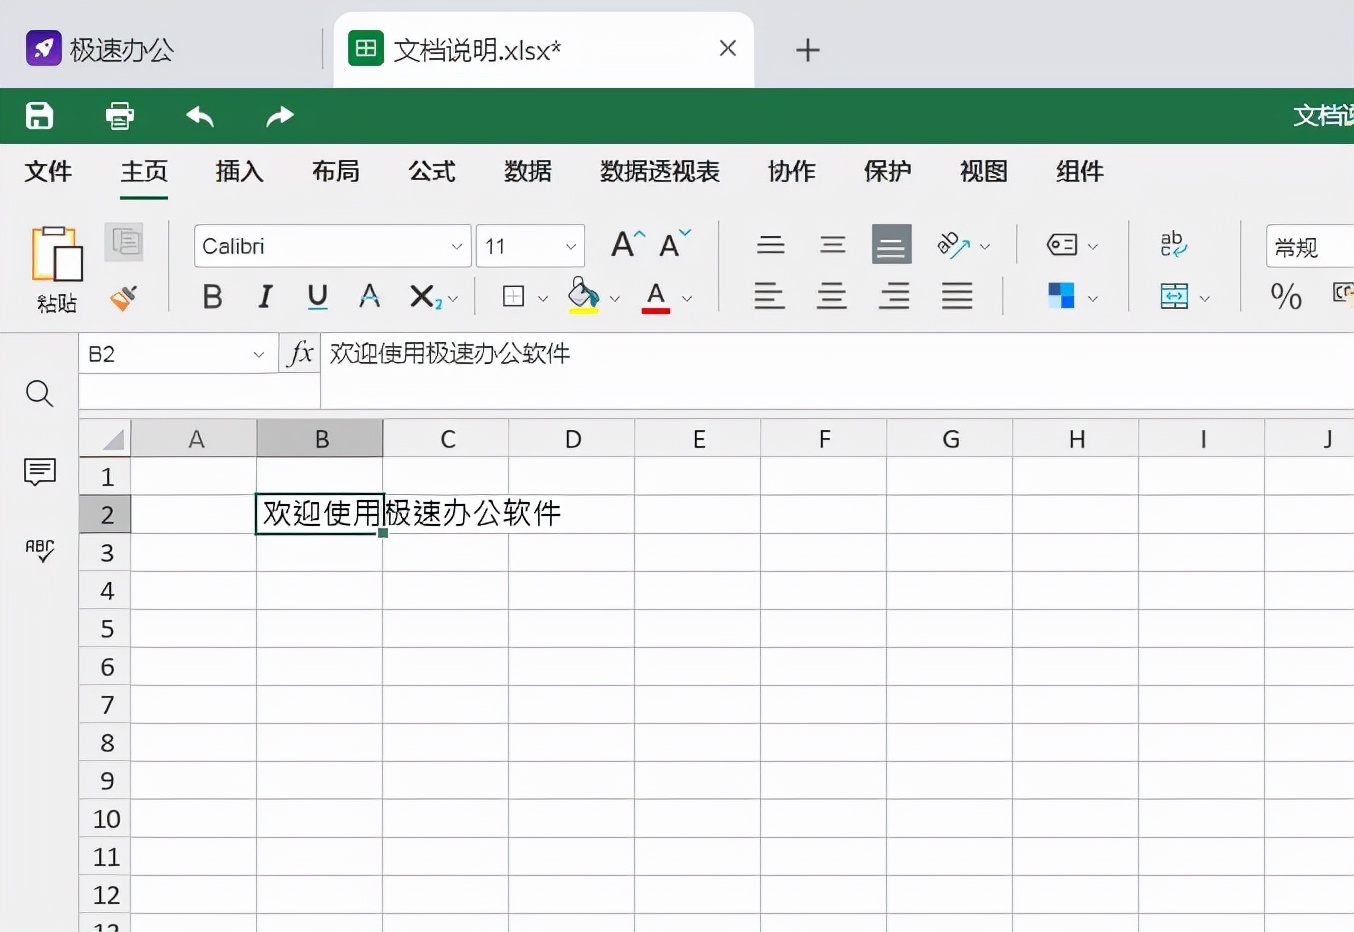Image resolution: width=1354 pixels, height=932 pixels.
Task: Create a new document with the plus tab
Action: point(807,49)
